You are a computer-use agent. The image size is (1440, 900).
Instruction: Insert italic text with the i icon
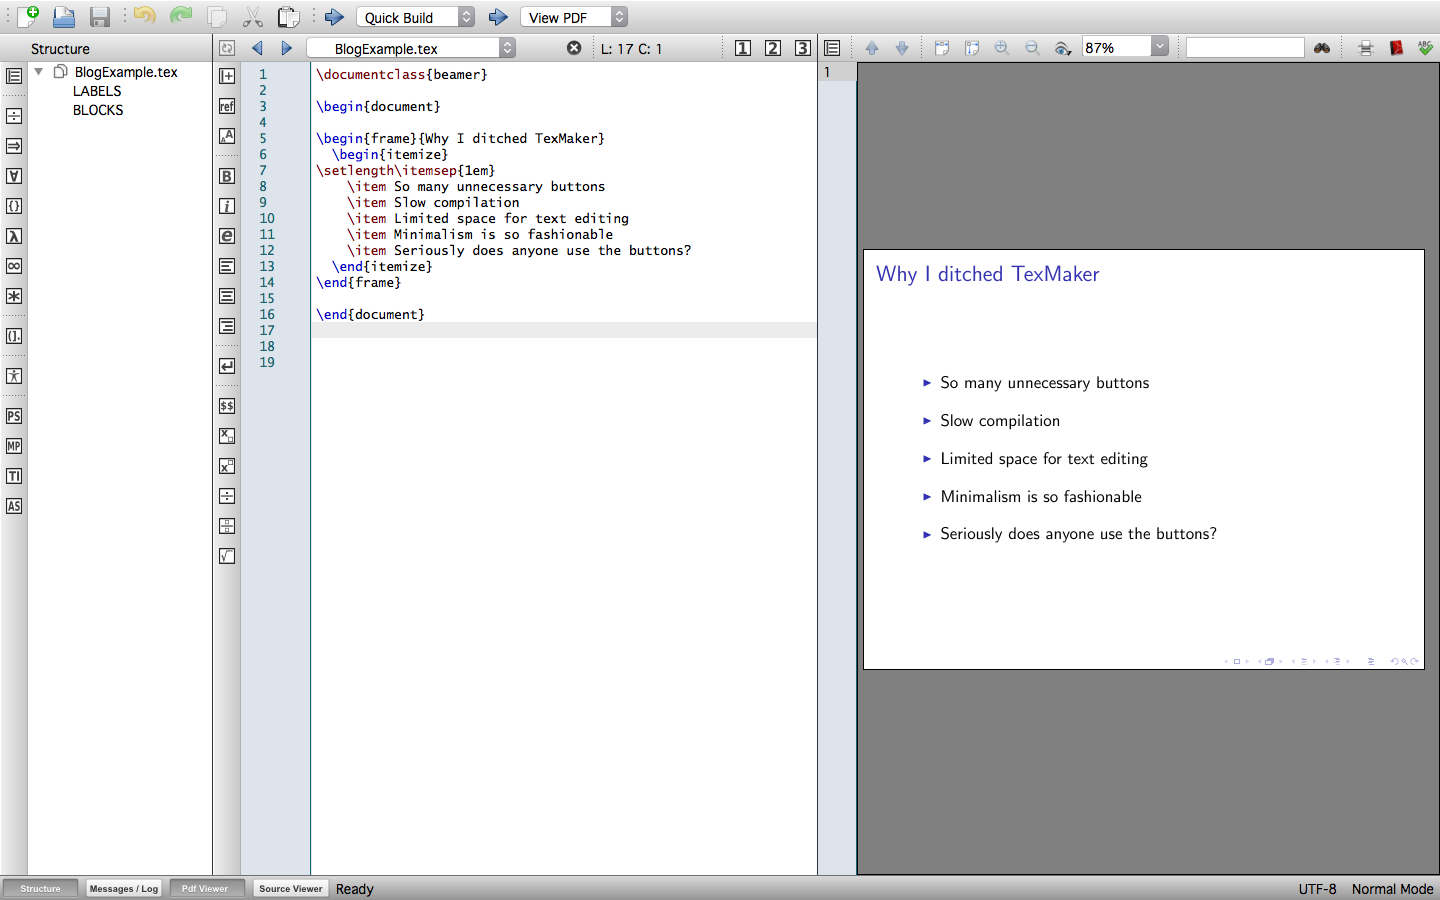(x=227, y=206)
